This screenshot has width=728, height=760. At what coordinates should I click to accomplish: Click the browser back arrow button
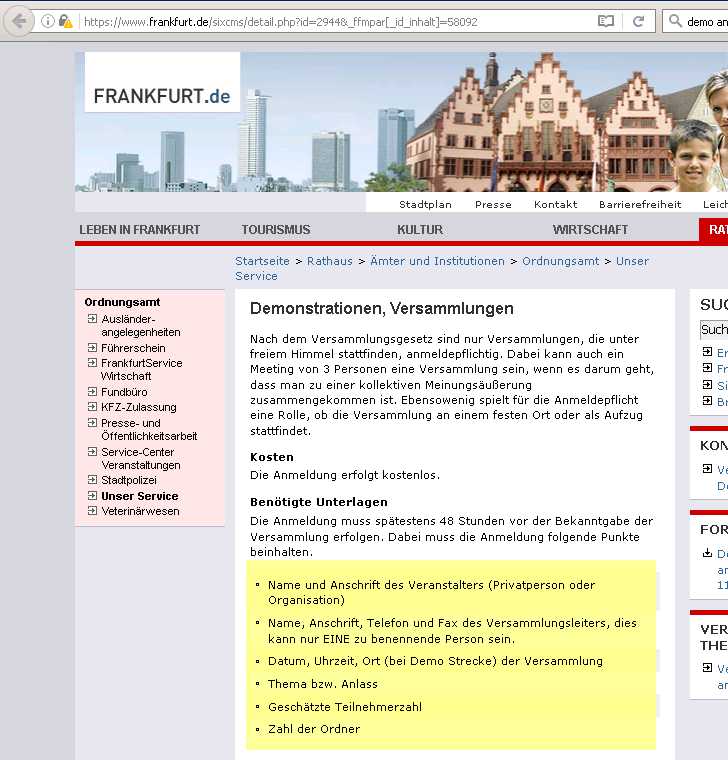point(19,21)
